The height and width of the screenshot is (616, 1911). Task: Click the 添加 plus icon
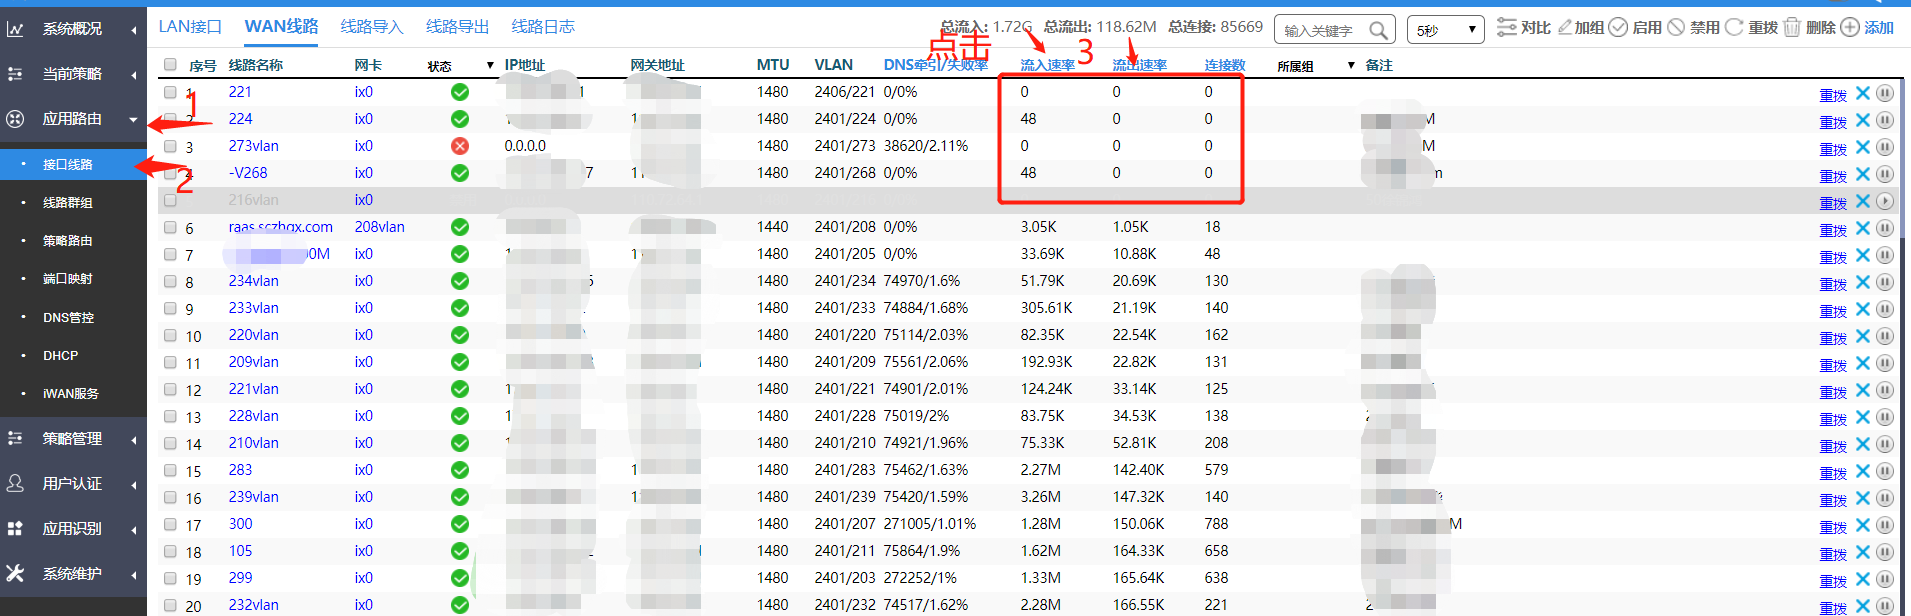click(x=1850, y=28)
